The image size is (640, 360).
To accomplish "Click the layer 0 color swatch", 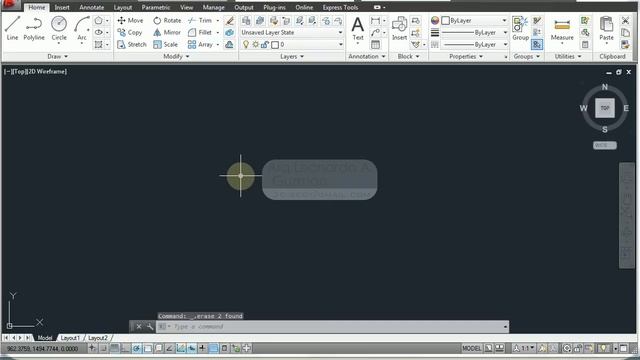I will 275,45.
